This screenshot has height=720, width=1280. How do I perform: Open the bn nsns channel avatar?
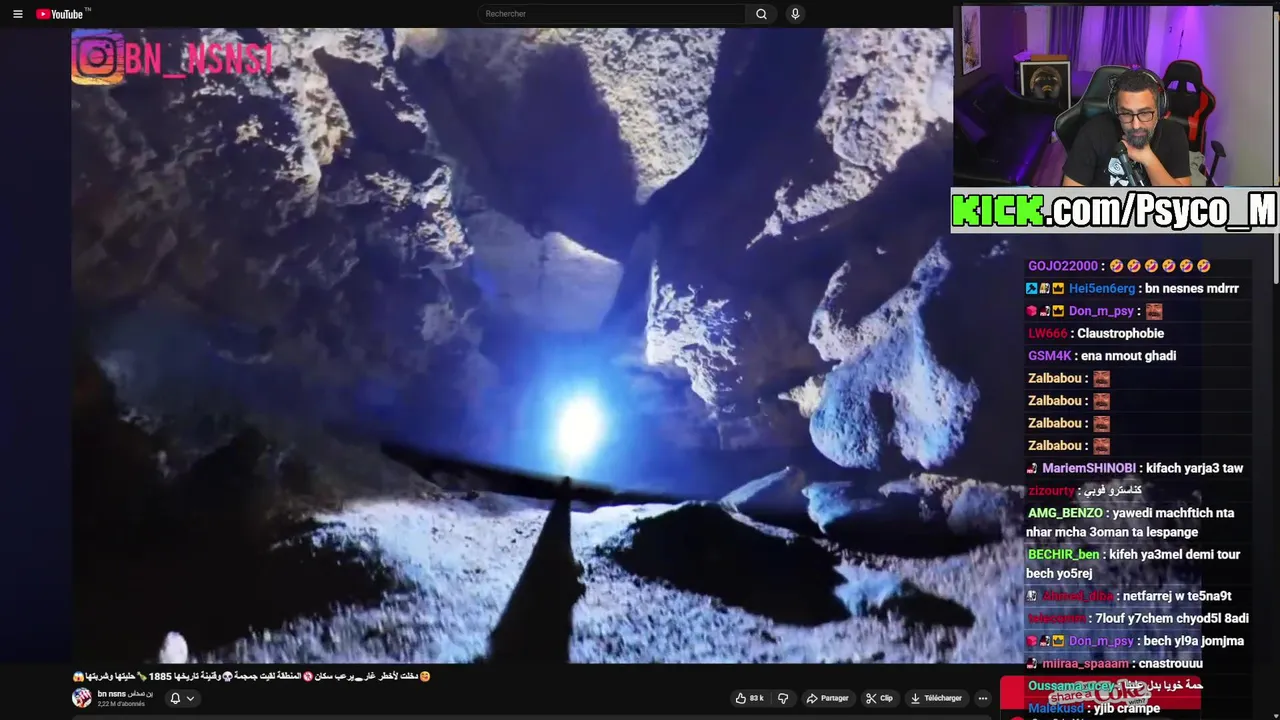(82, 698)
